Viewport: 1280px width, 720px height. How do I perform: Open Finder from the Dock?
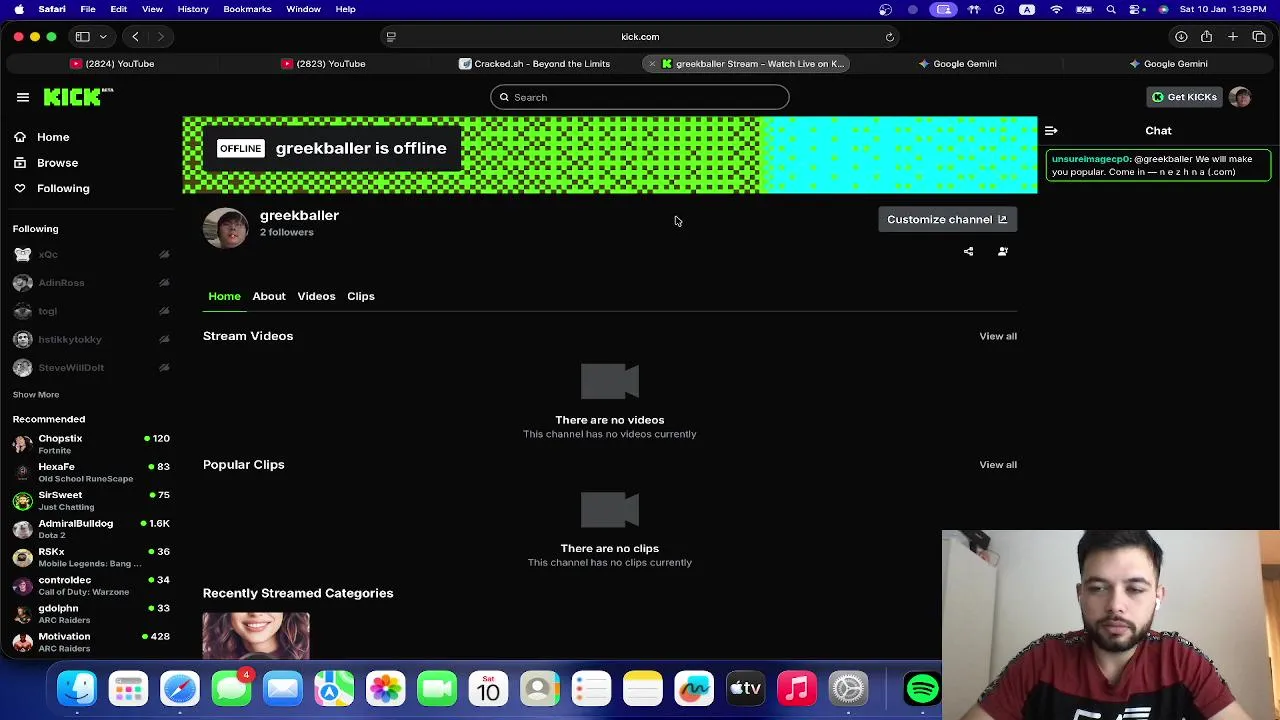click(x=77, y=688)
